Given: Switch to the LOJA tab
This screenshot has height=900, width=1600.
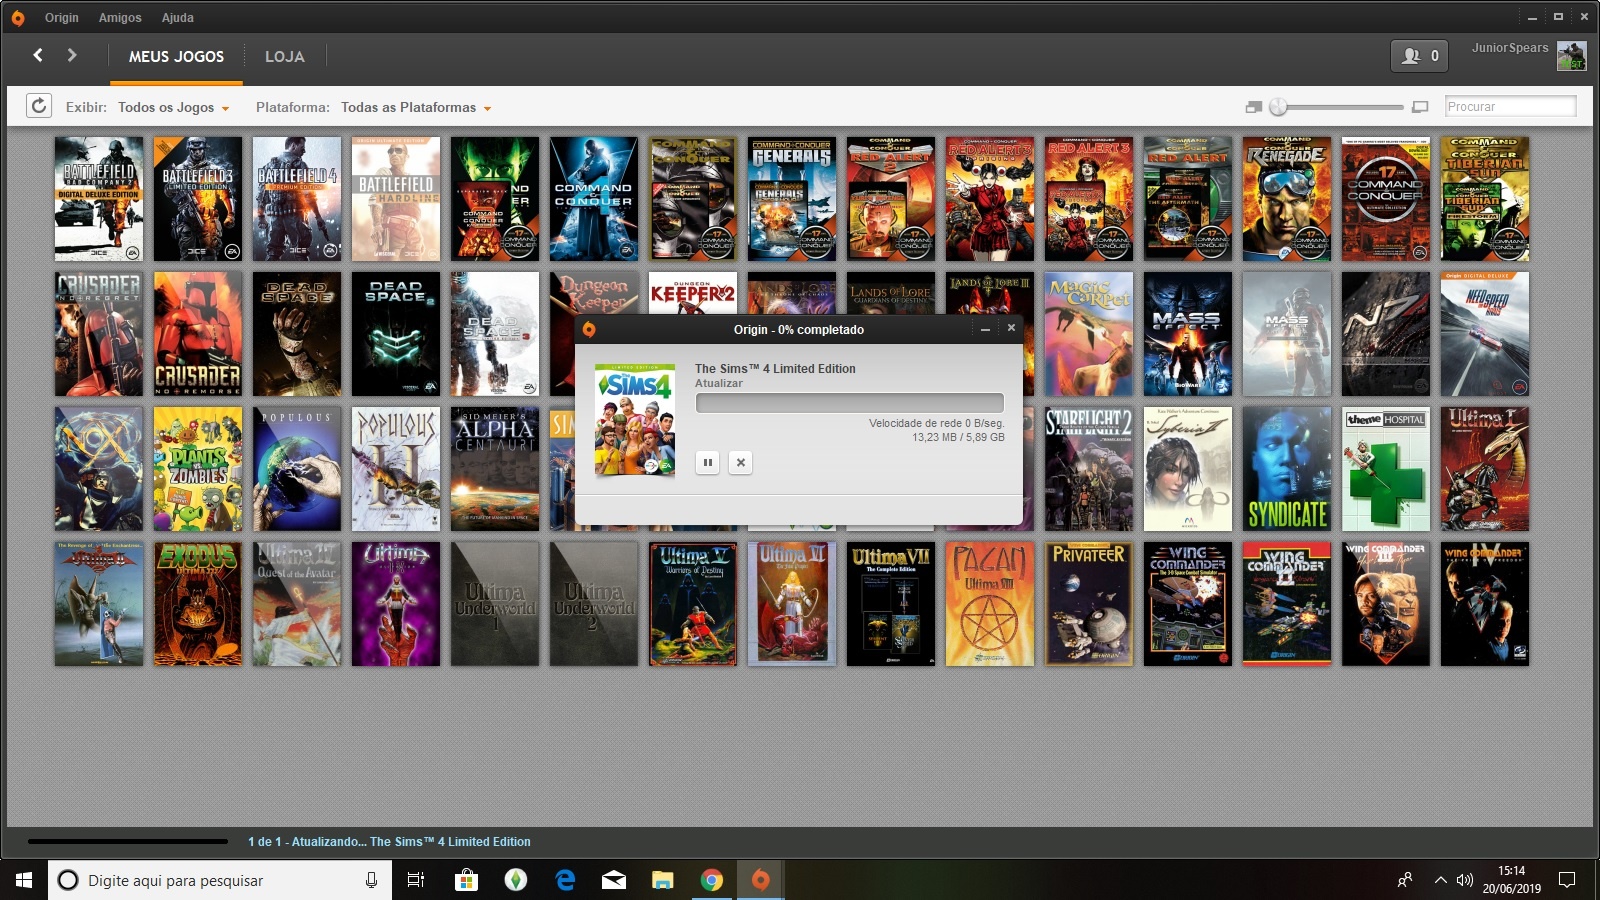Looking at the screenshot, I should (284, 57).
